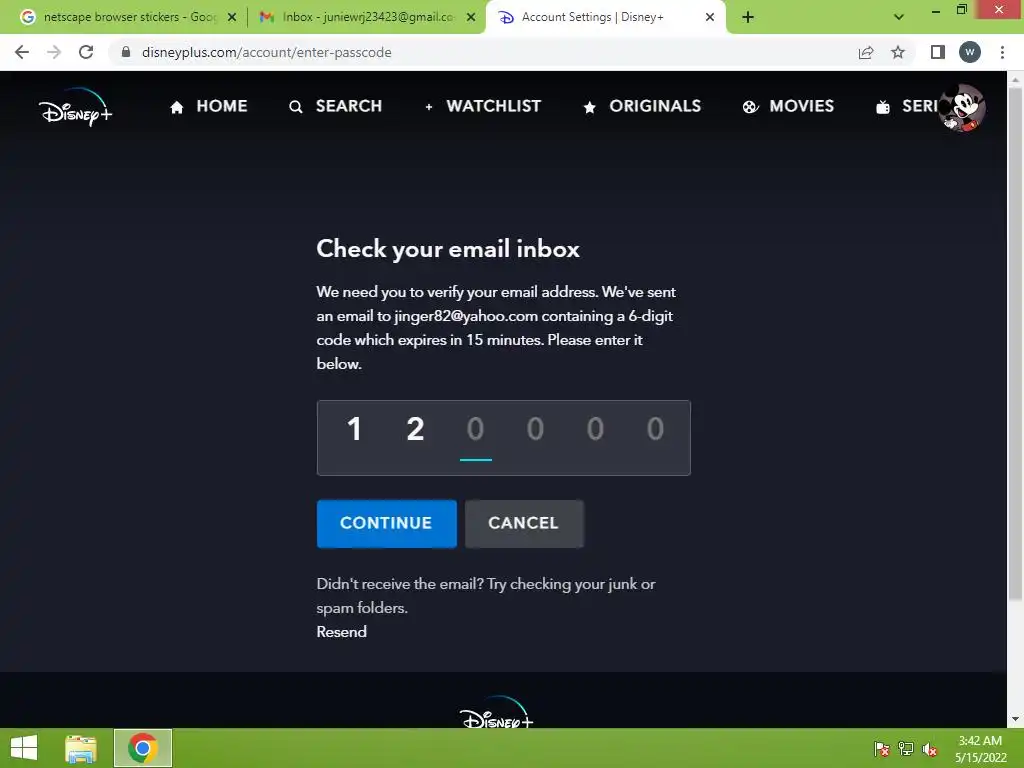The width and height of the screenshot is (1024, 768).
Task: Reload the current page
Action: 86,52
